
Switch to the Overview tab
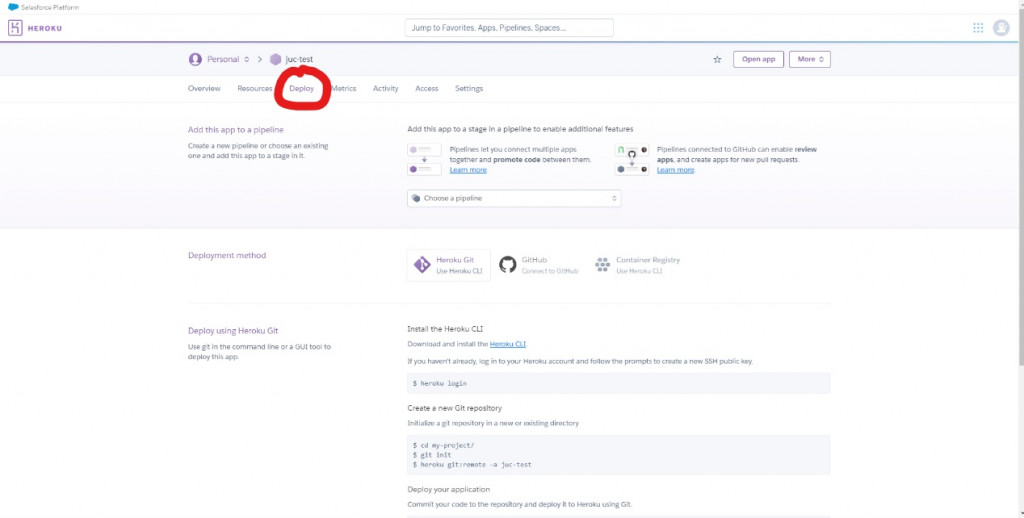tap(204, 88)
